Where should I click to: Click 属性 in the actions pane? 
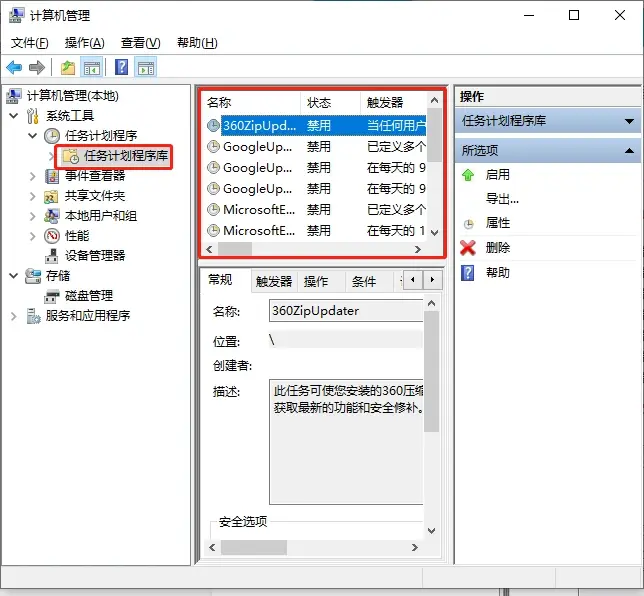click(498, 223)
